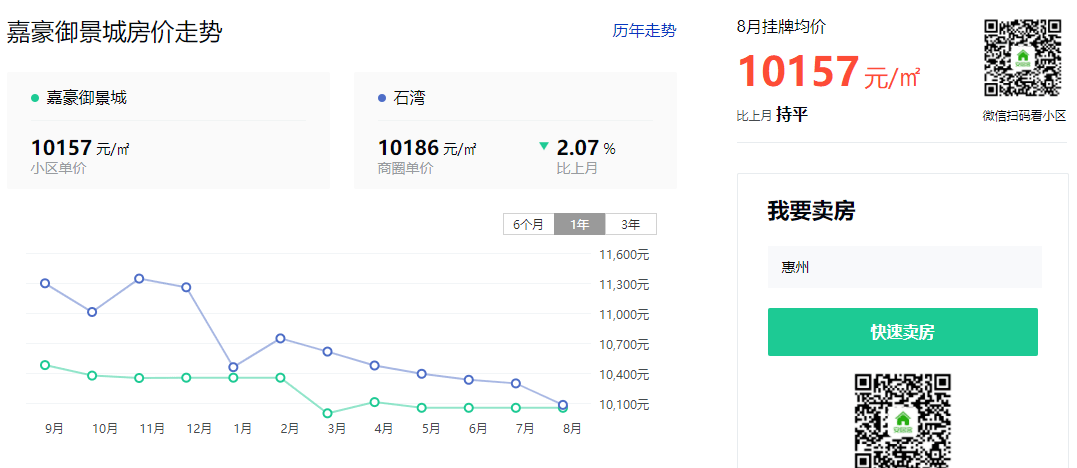
Task: Open the 历年走势 link
Action: point(644,31)
